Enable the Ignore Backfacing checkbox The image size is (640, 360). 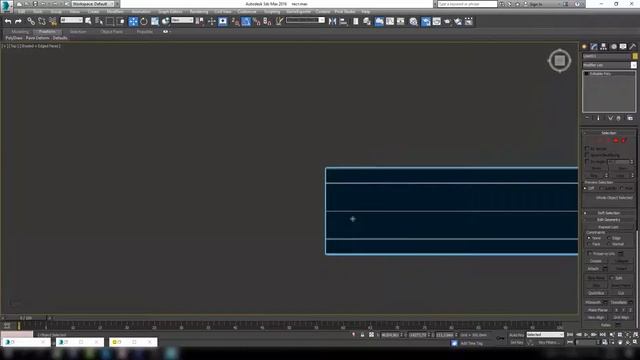pyautogui.click(x=587, y=155)
